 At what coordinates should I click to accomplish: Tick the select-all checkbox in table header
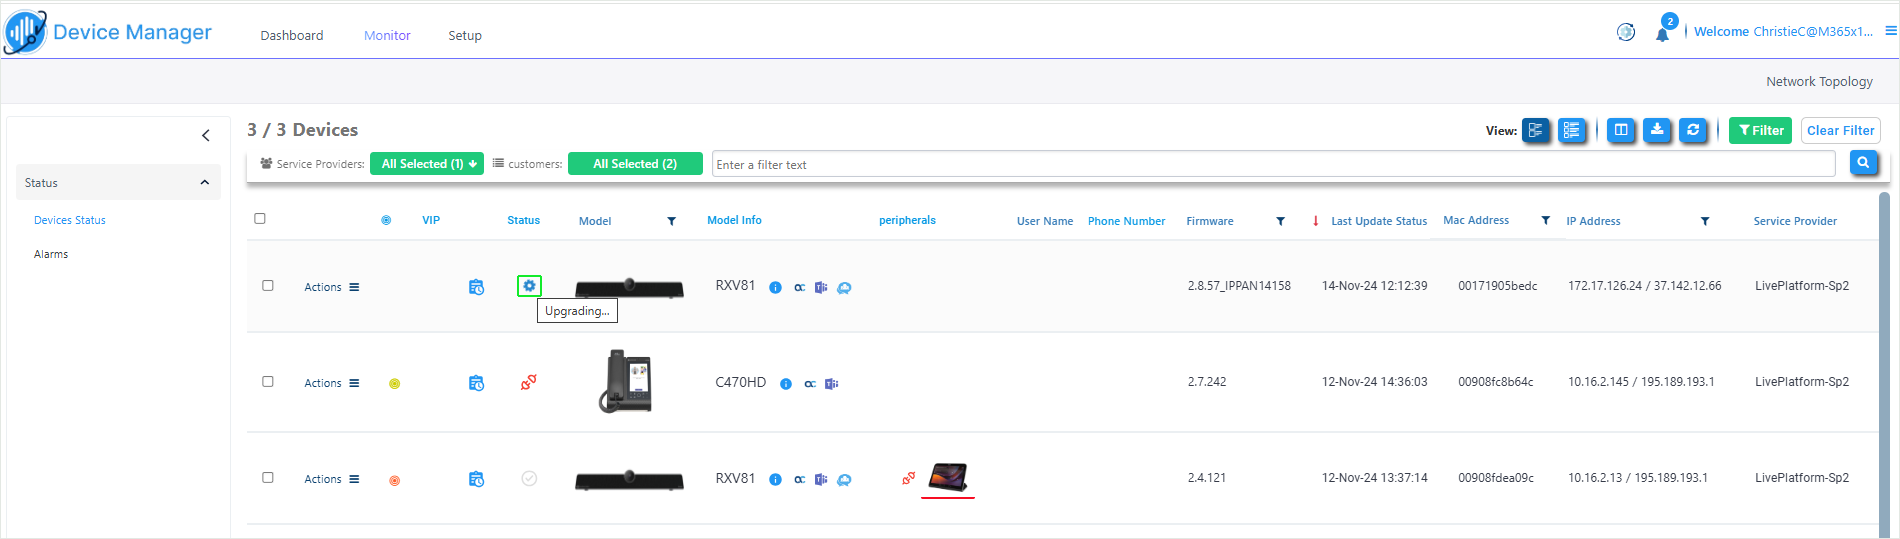click(x=260, y=218)
